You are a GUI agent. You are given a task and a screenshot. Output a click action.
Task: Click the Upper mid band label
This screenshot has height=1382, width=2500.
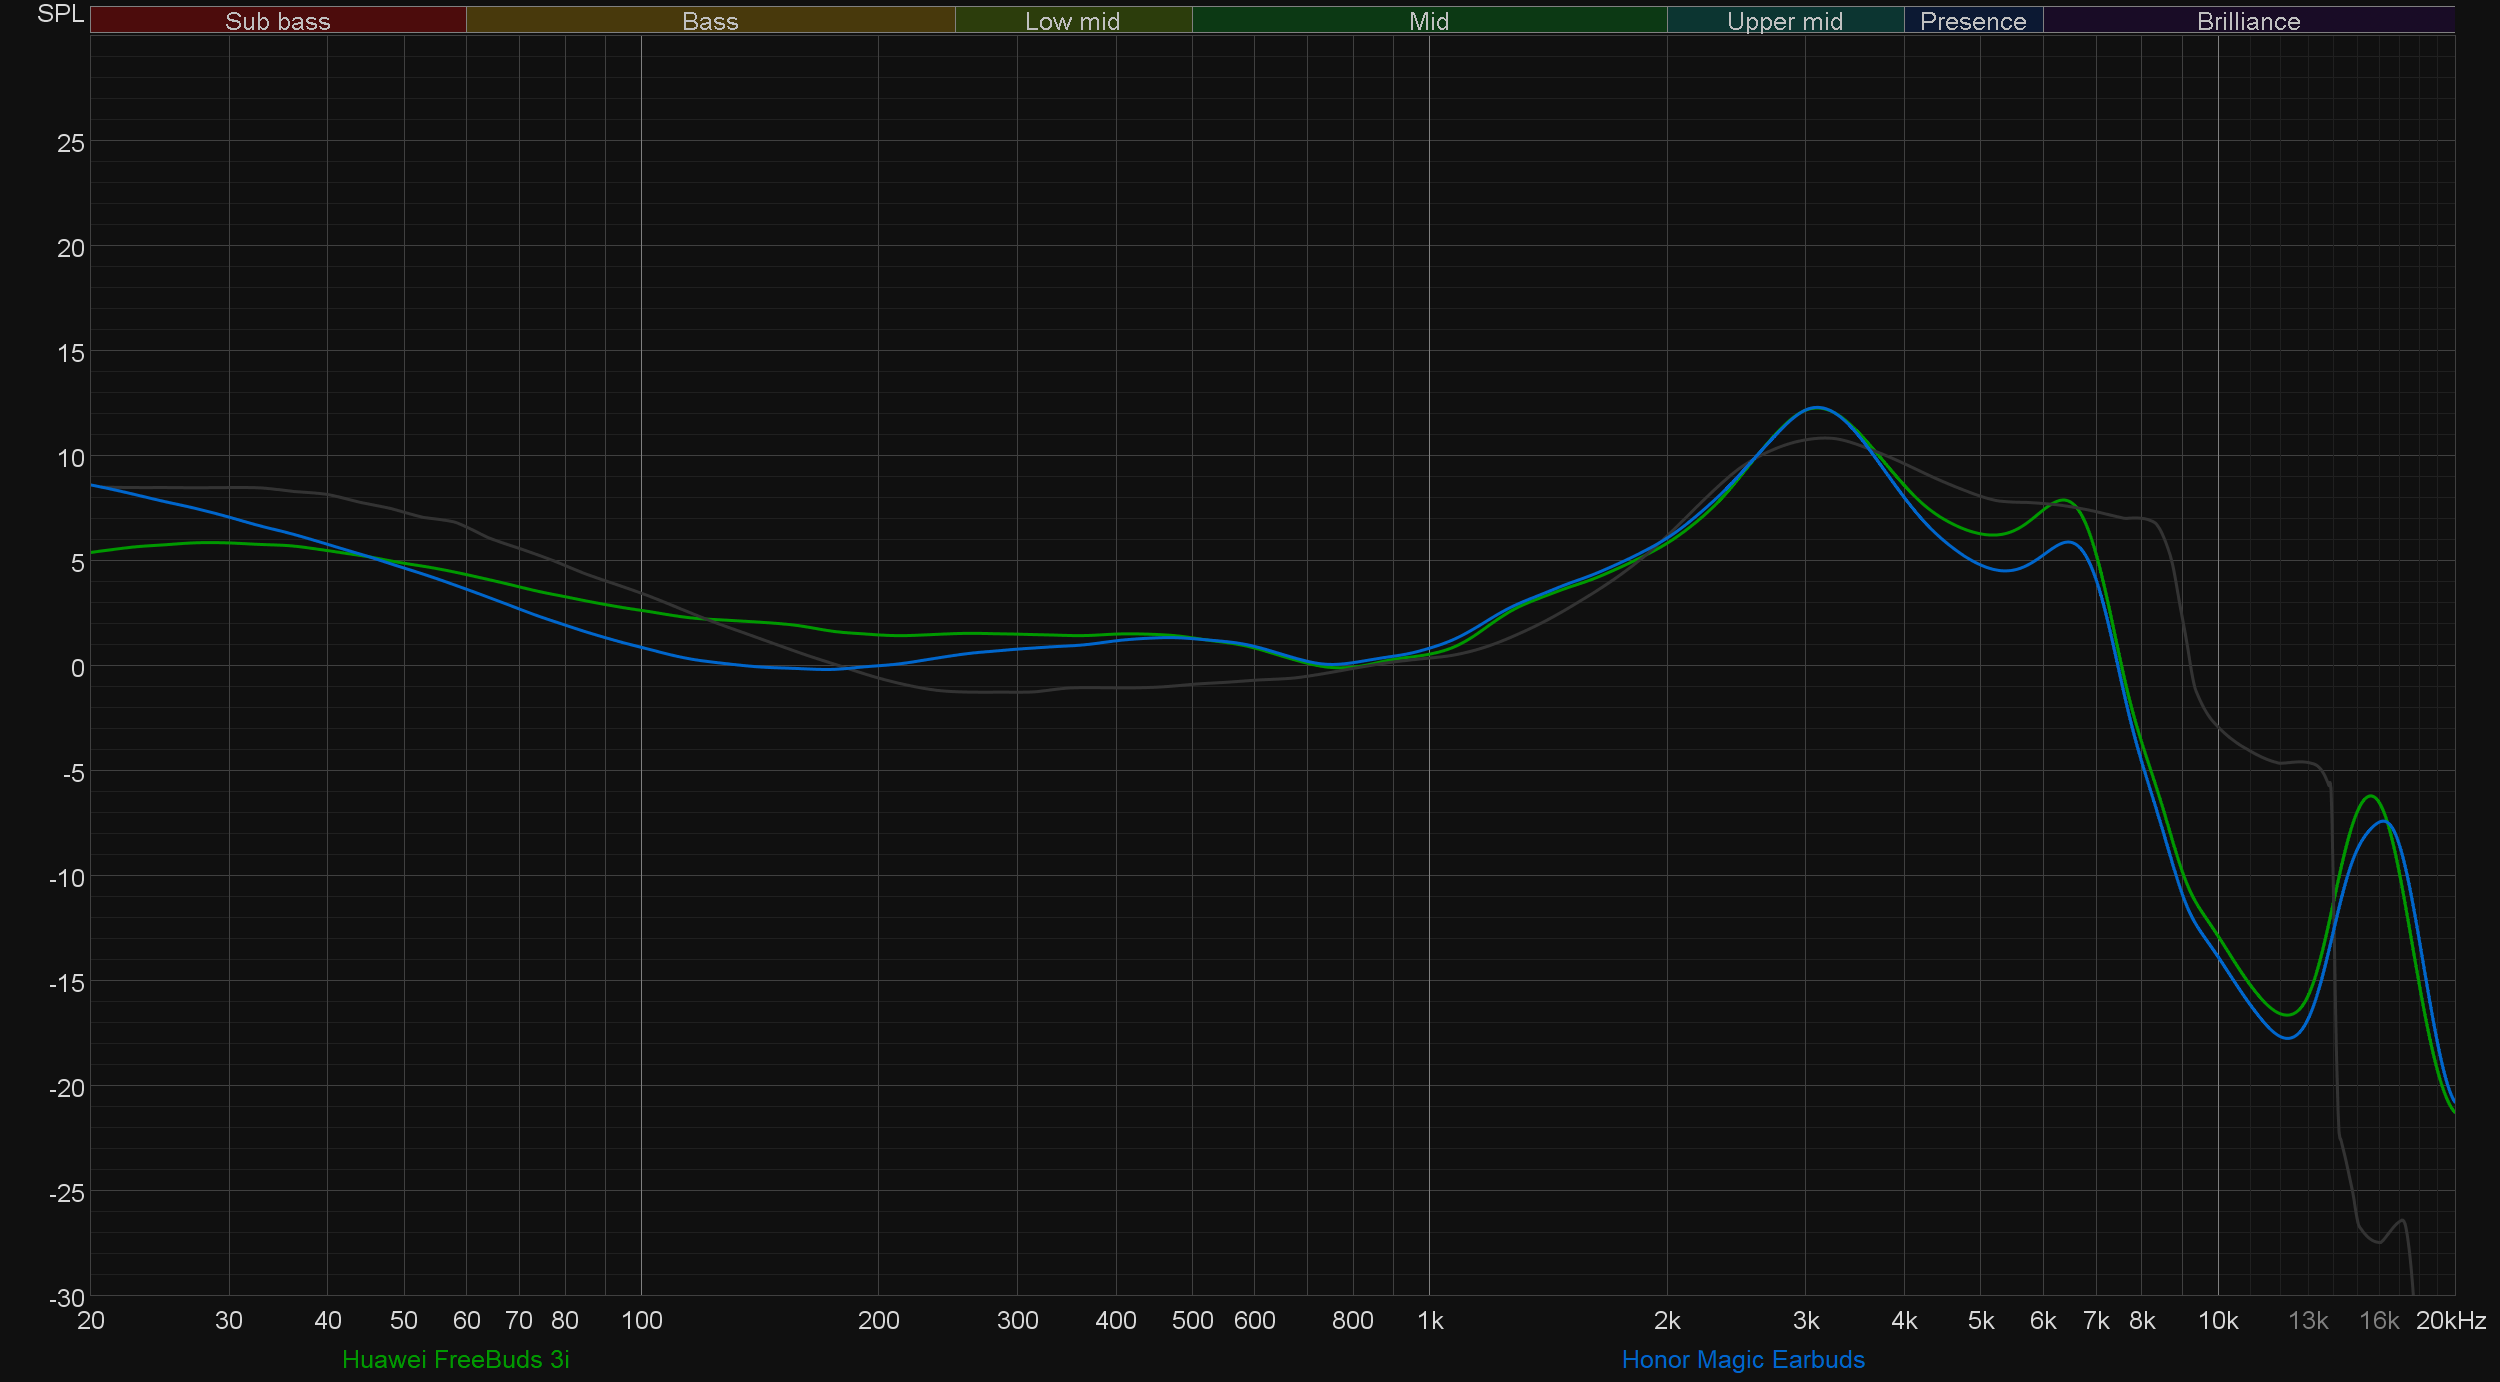pos(1784,21)
